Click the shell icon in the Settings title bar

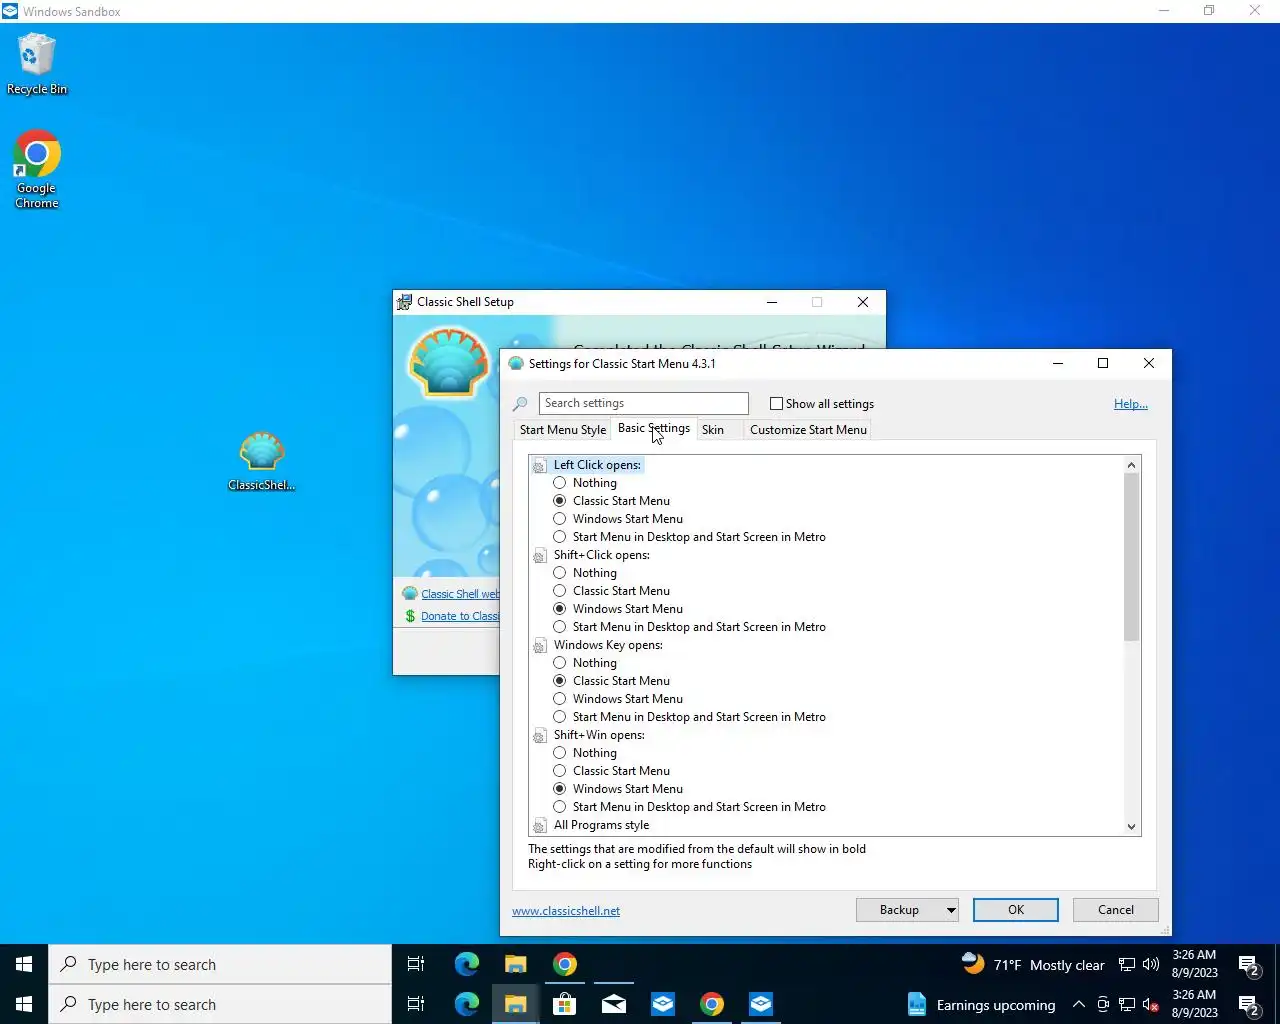(x=516, y=364)
